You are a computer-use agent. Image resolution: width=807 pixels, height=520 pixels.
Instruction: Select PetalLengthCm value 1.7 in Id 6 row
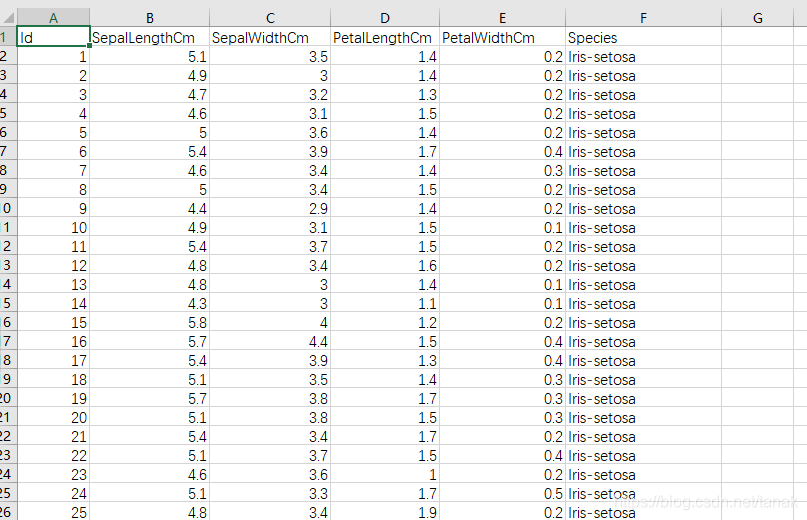(x=385, y=151)
